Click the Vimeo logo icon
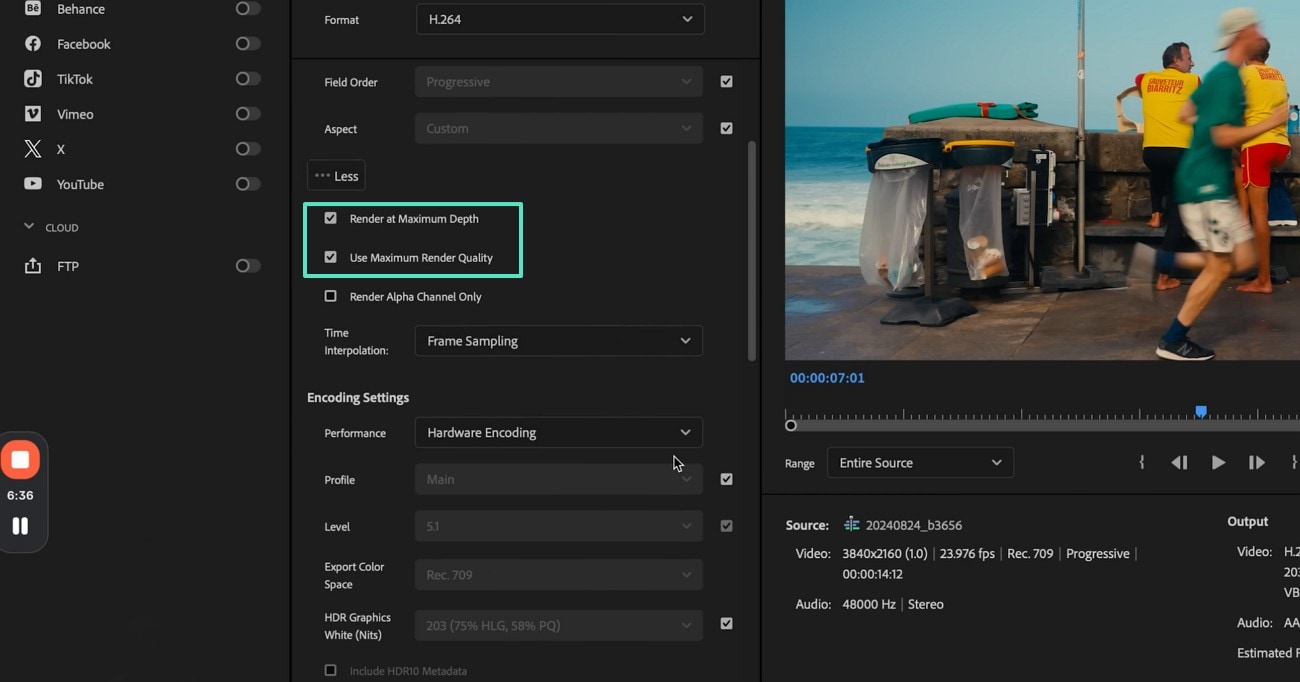1300x682 pixels. click(x=33, y=114)
